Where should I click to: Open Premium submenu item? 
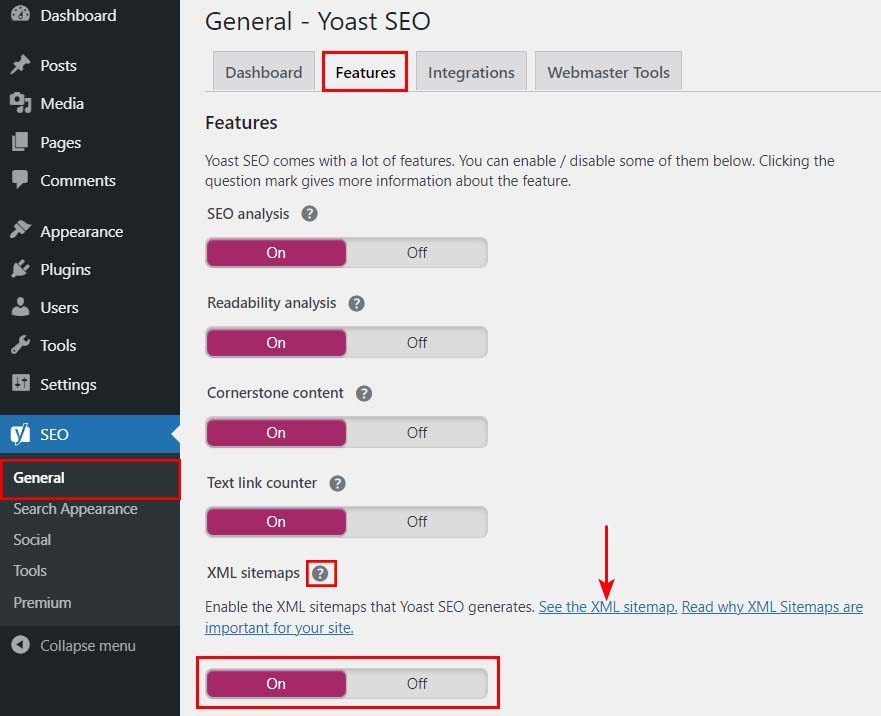coord(42,603)
